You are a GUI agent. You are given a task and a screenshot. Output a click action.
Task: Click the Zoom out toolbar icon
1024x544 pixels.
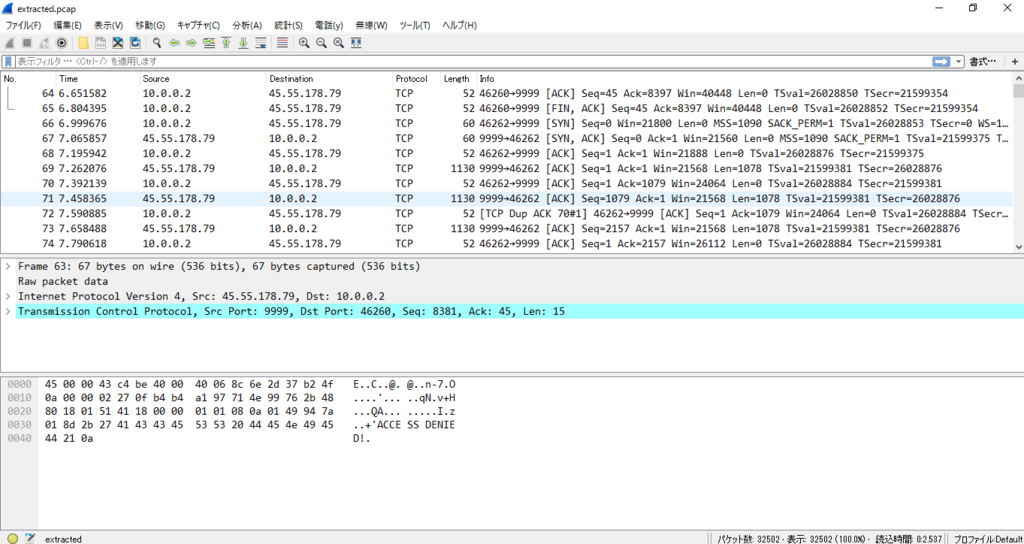point(321,43)
